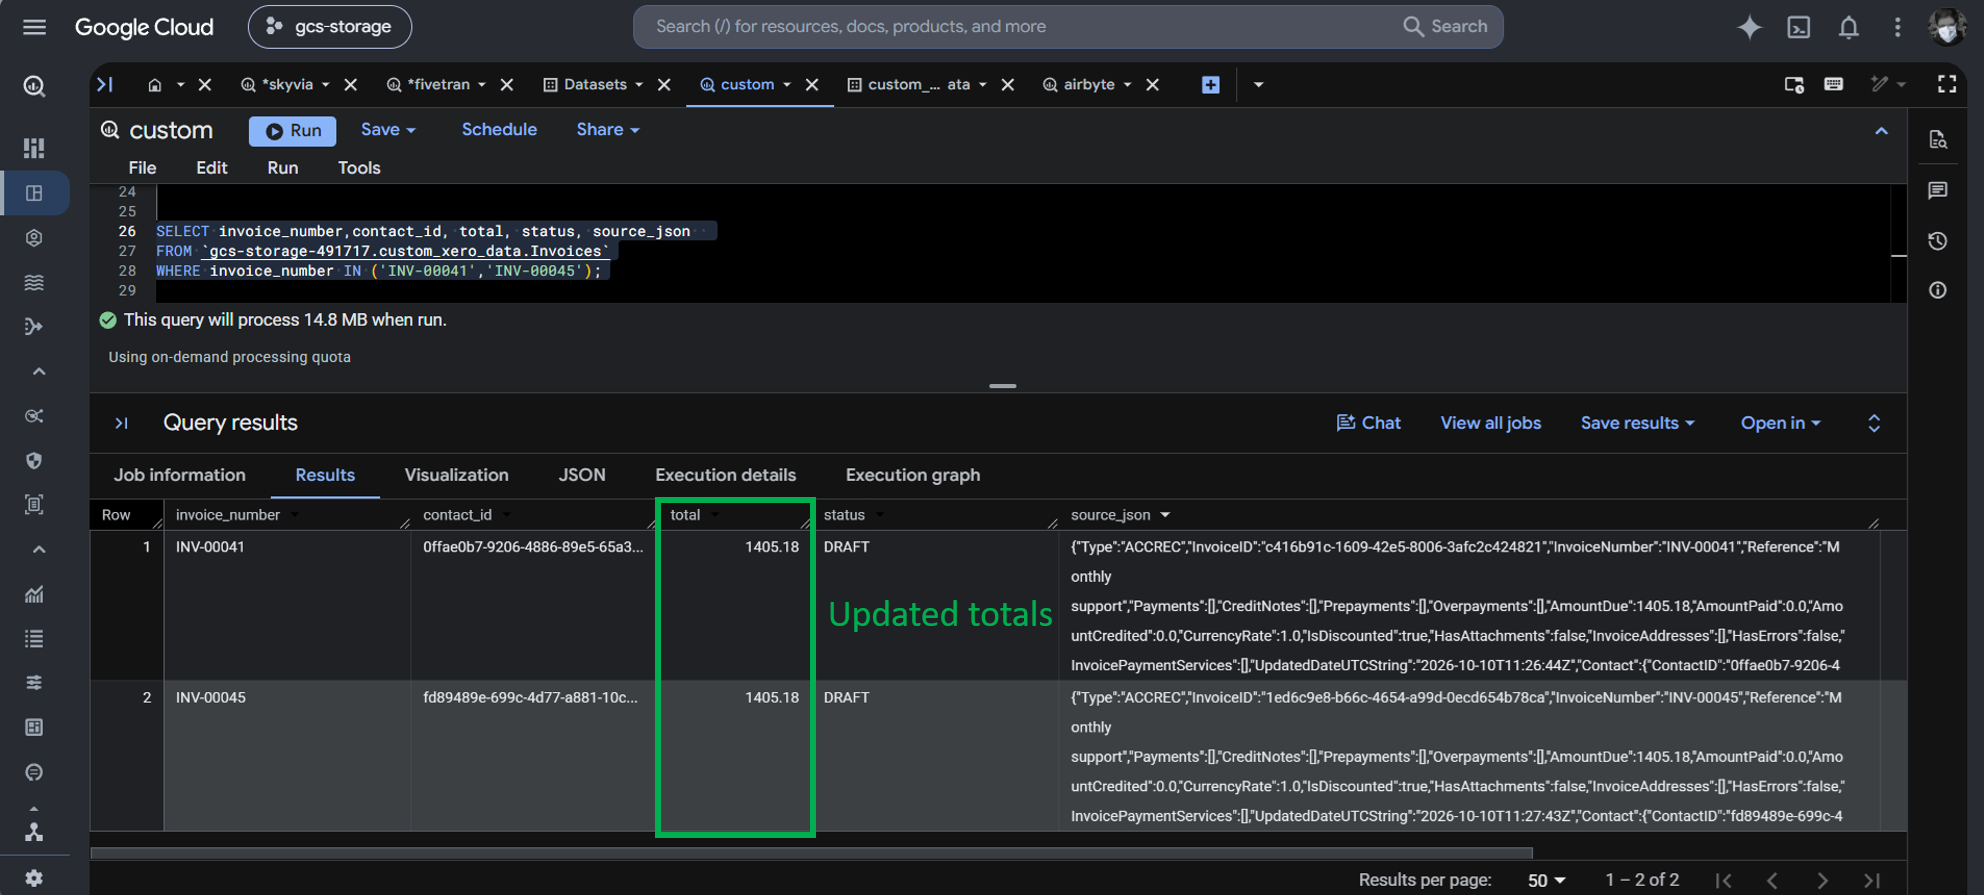Switch to Execution details tab
1984x895 pixels.
(x=725, y=475)
